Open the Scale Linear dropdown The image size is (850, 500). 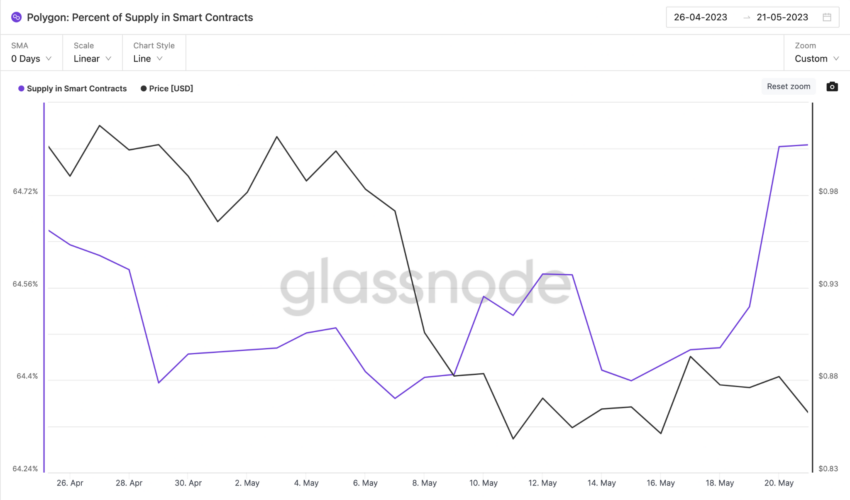pos(93,53)
